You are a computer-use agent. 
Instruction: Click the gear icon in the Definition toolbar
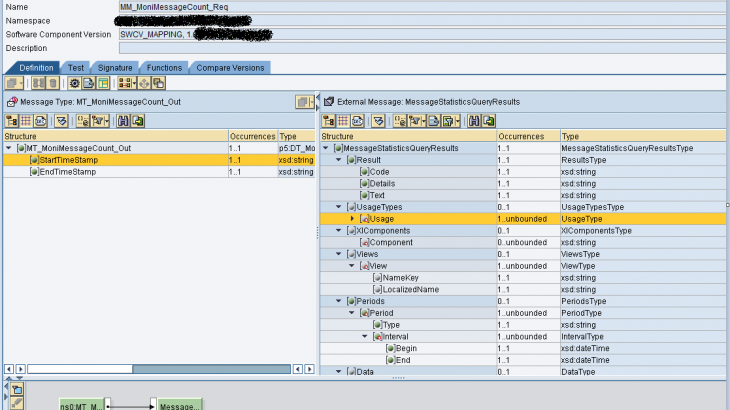click(x=74, y=83)
